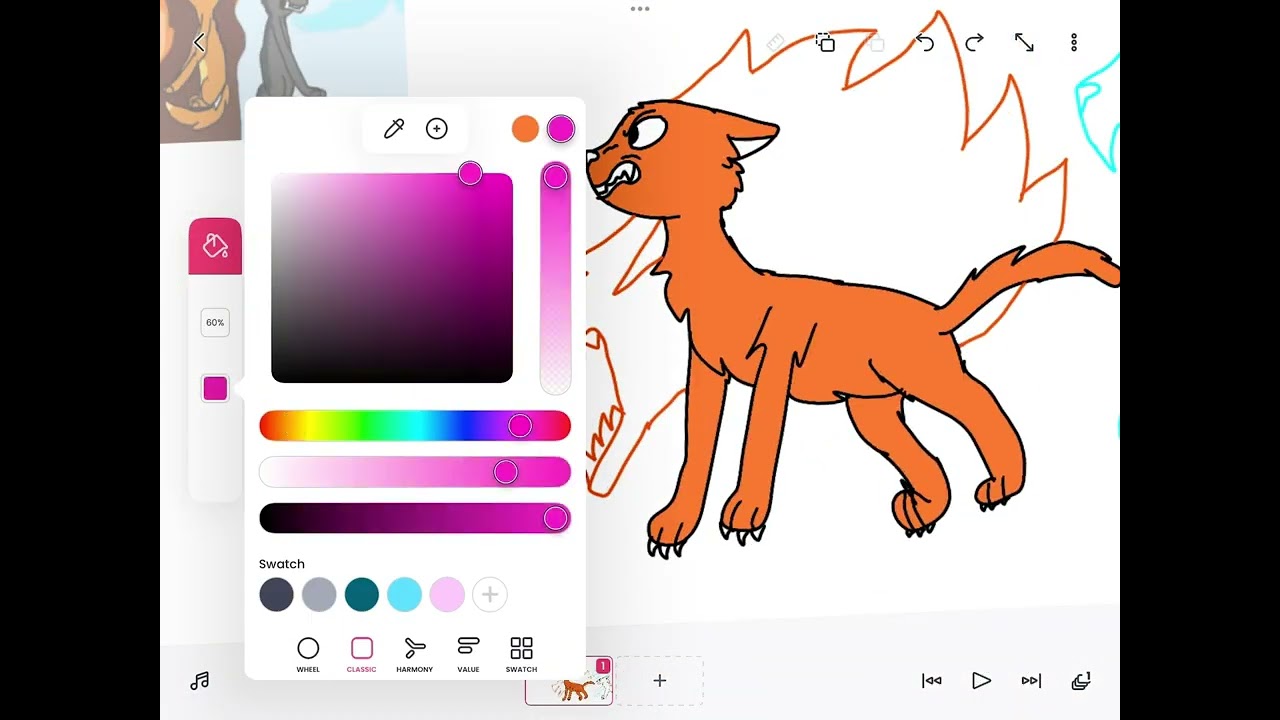Image resolution: width=1280 pixels, height=720 pixels.
Task: Select frame 1 thumbnail in timeline
Action: click(x=569, y=681)
